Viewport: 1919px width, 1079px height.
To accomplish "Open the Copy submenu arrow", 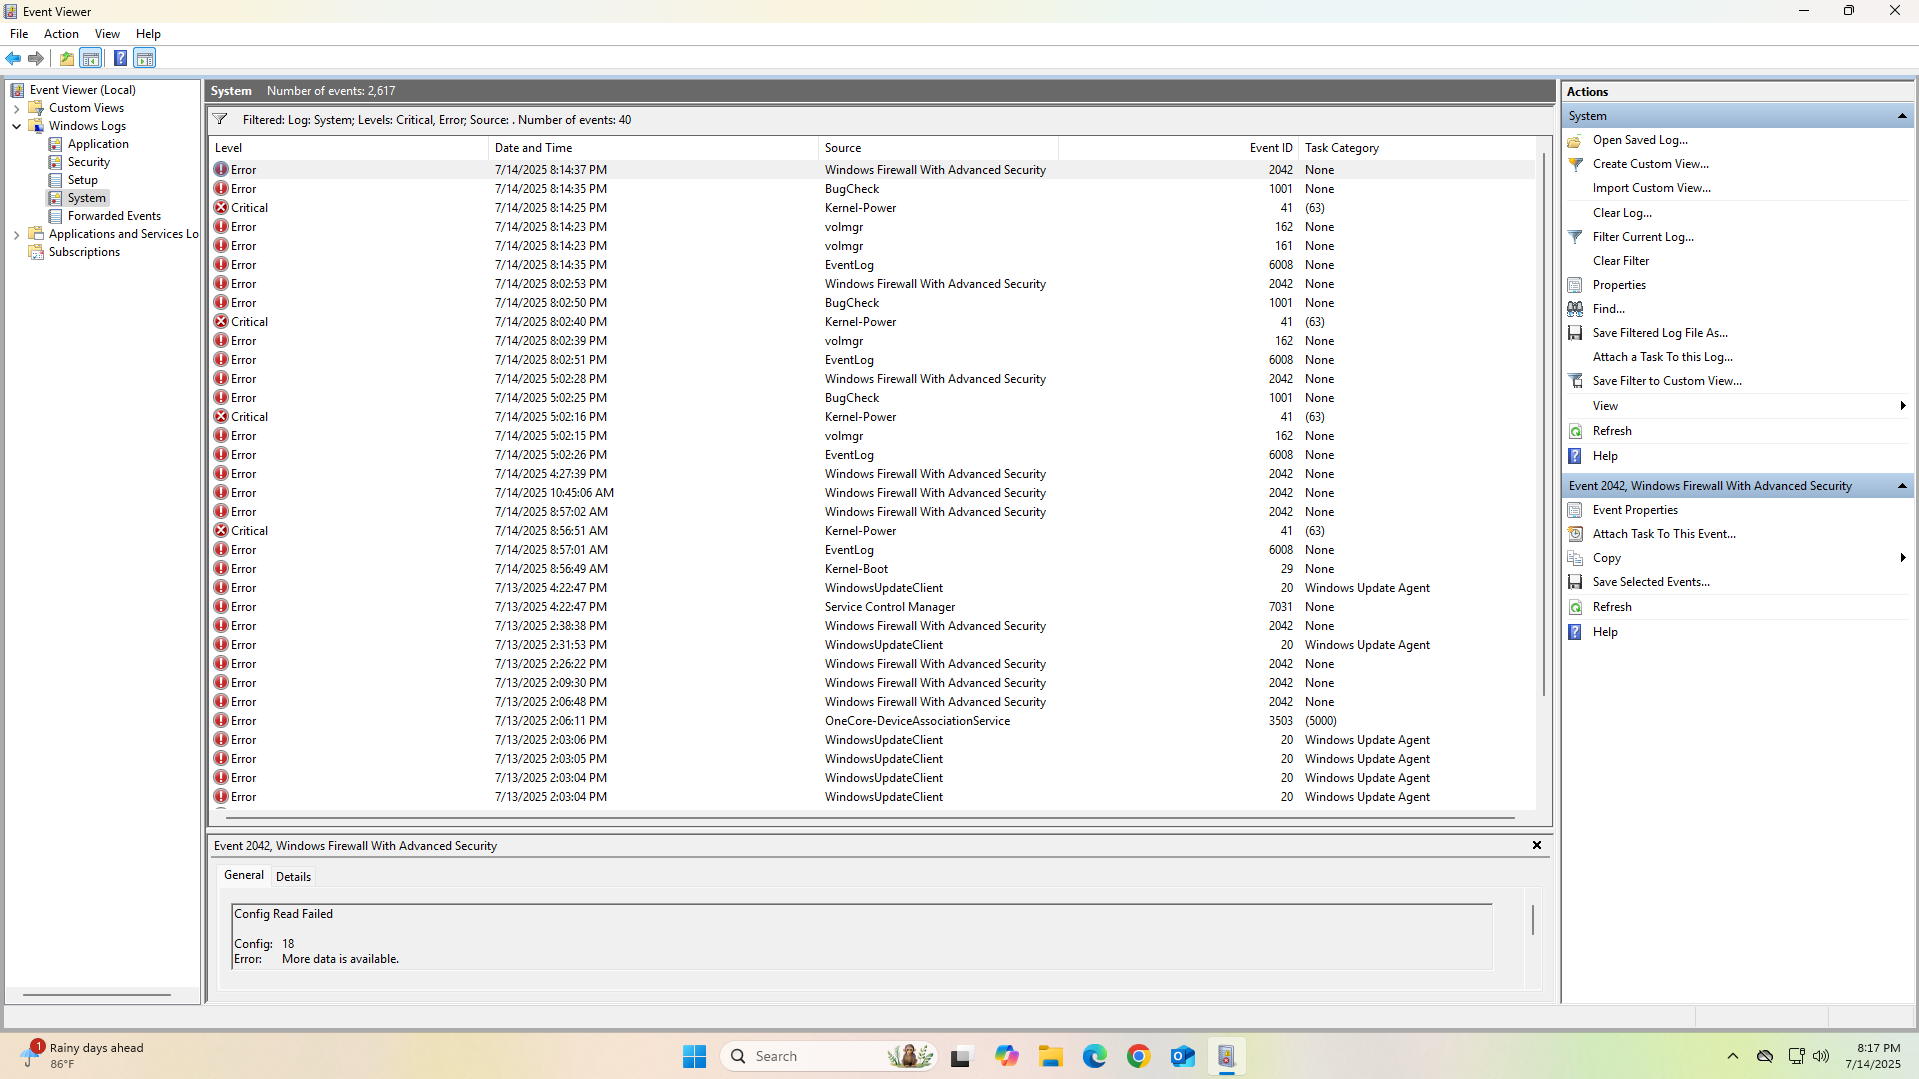I will (1901, 558).
